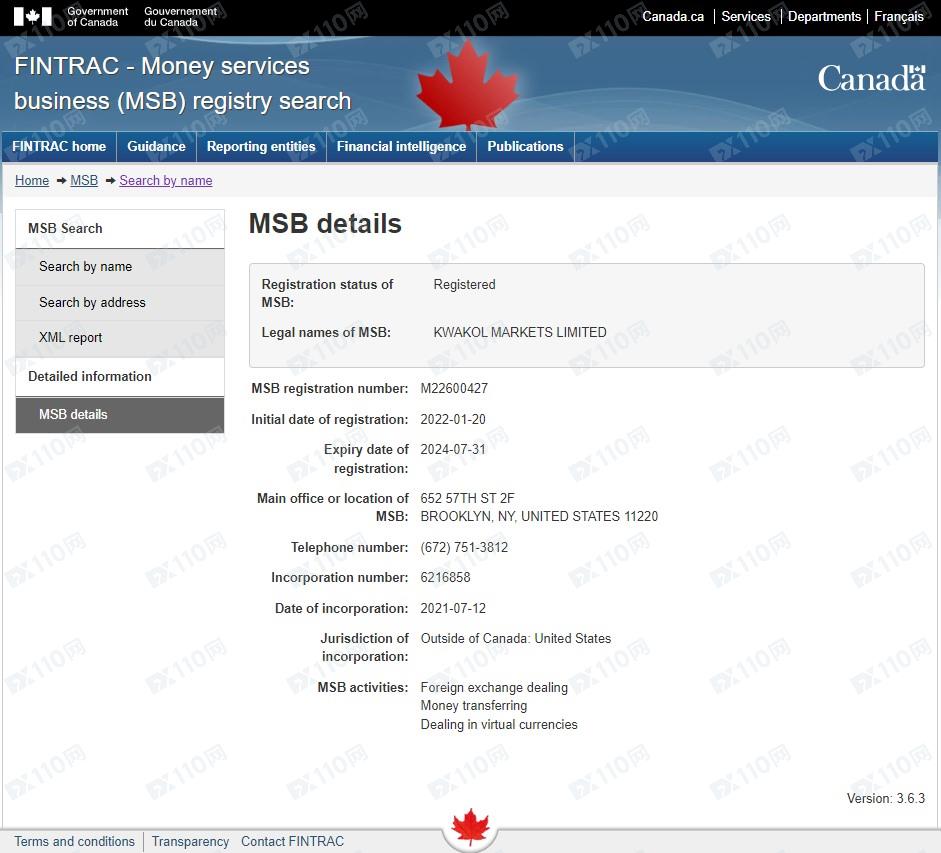Open the Canada.ca link
941x853 pixels.
pos(672,17)
